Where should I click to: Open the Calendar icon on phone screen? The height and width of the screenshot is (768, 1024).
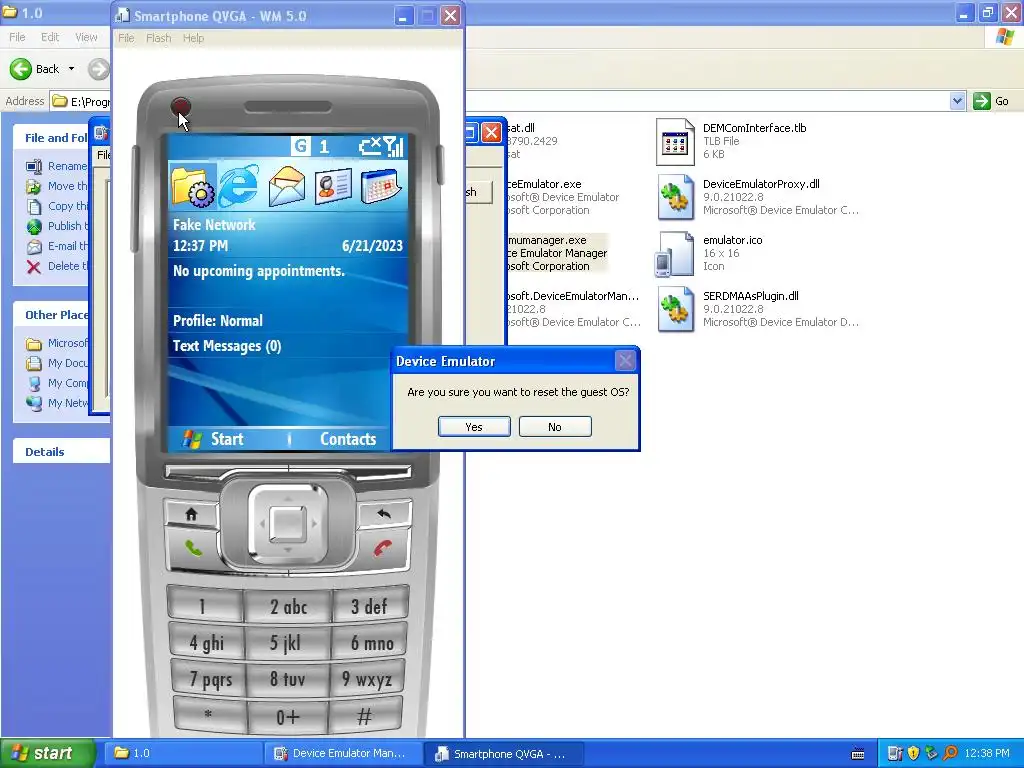[380, 185]
